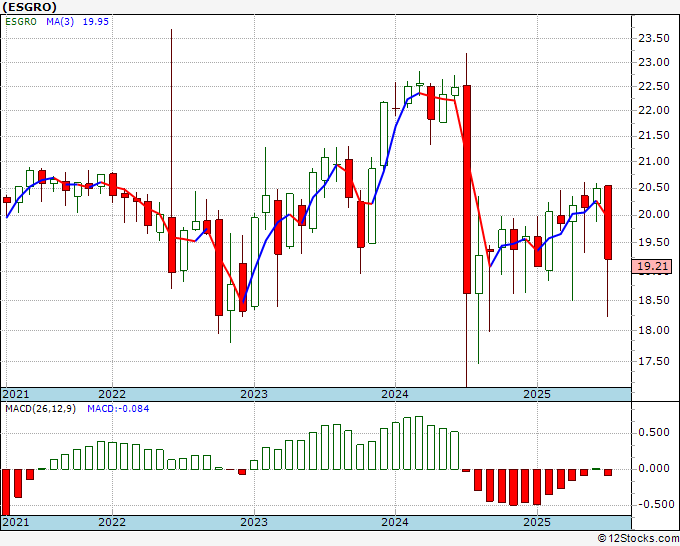This screenshot has width=680, height=546.
Task: Click the 22.00 price axis label
Action: pyautogui.click(x=654, y=110)
